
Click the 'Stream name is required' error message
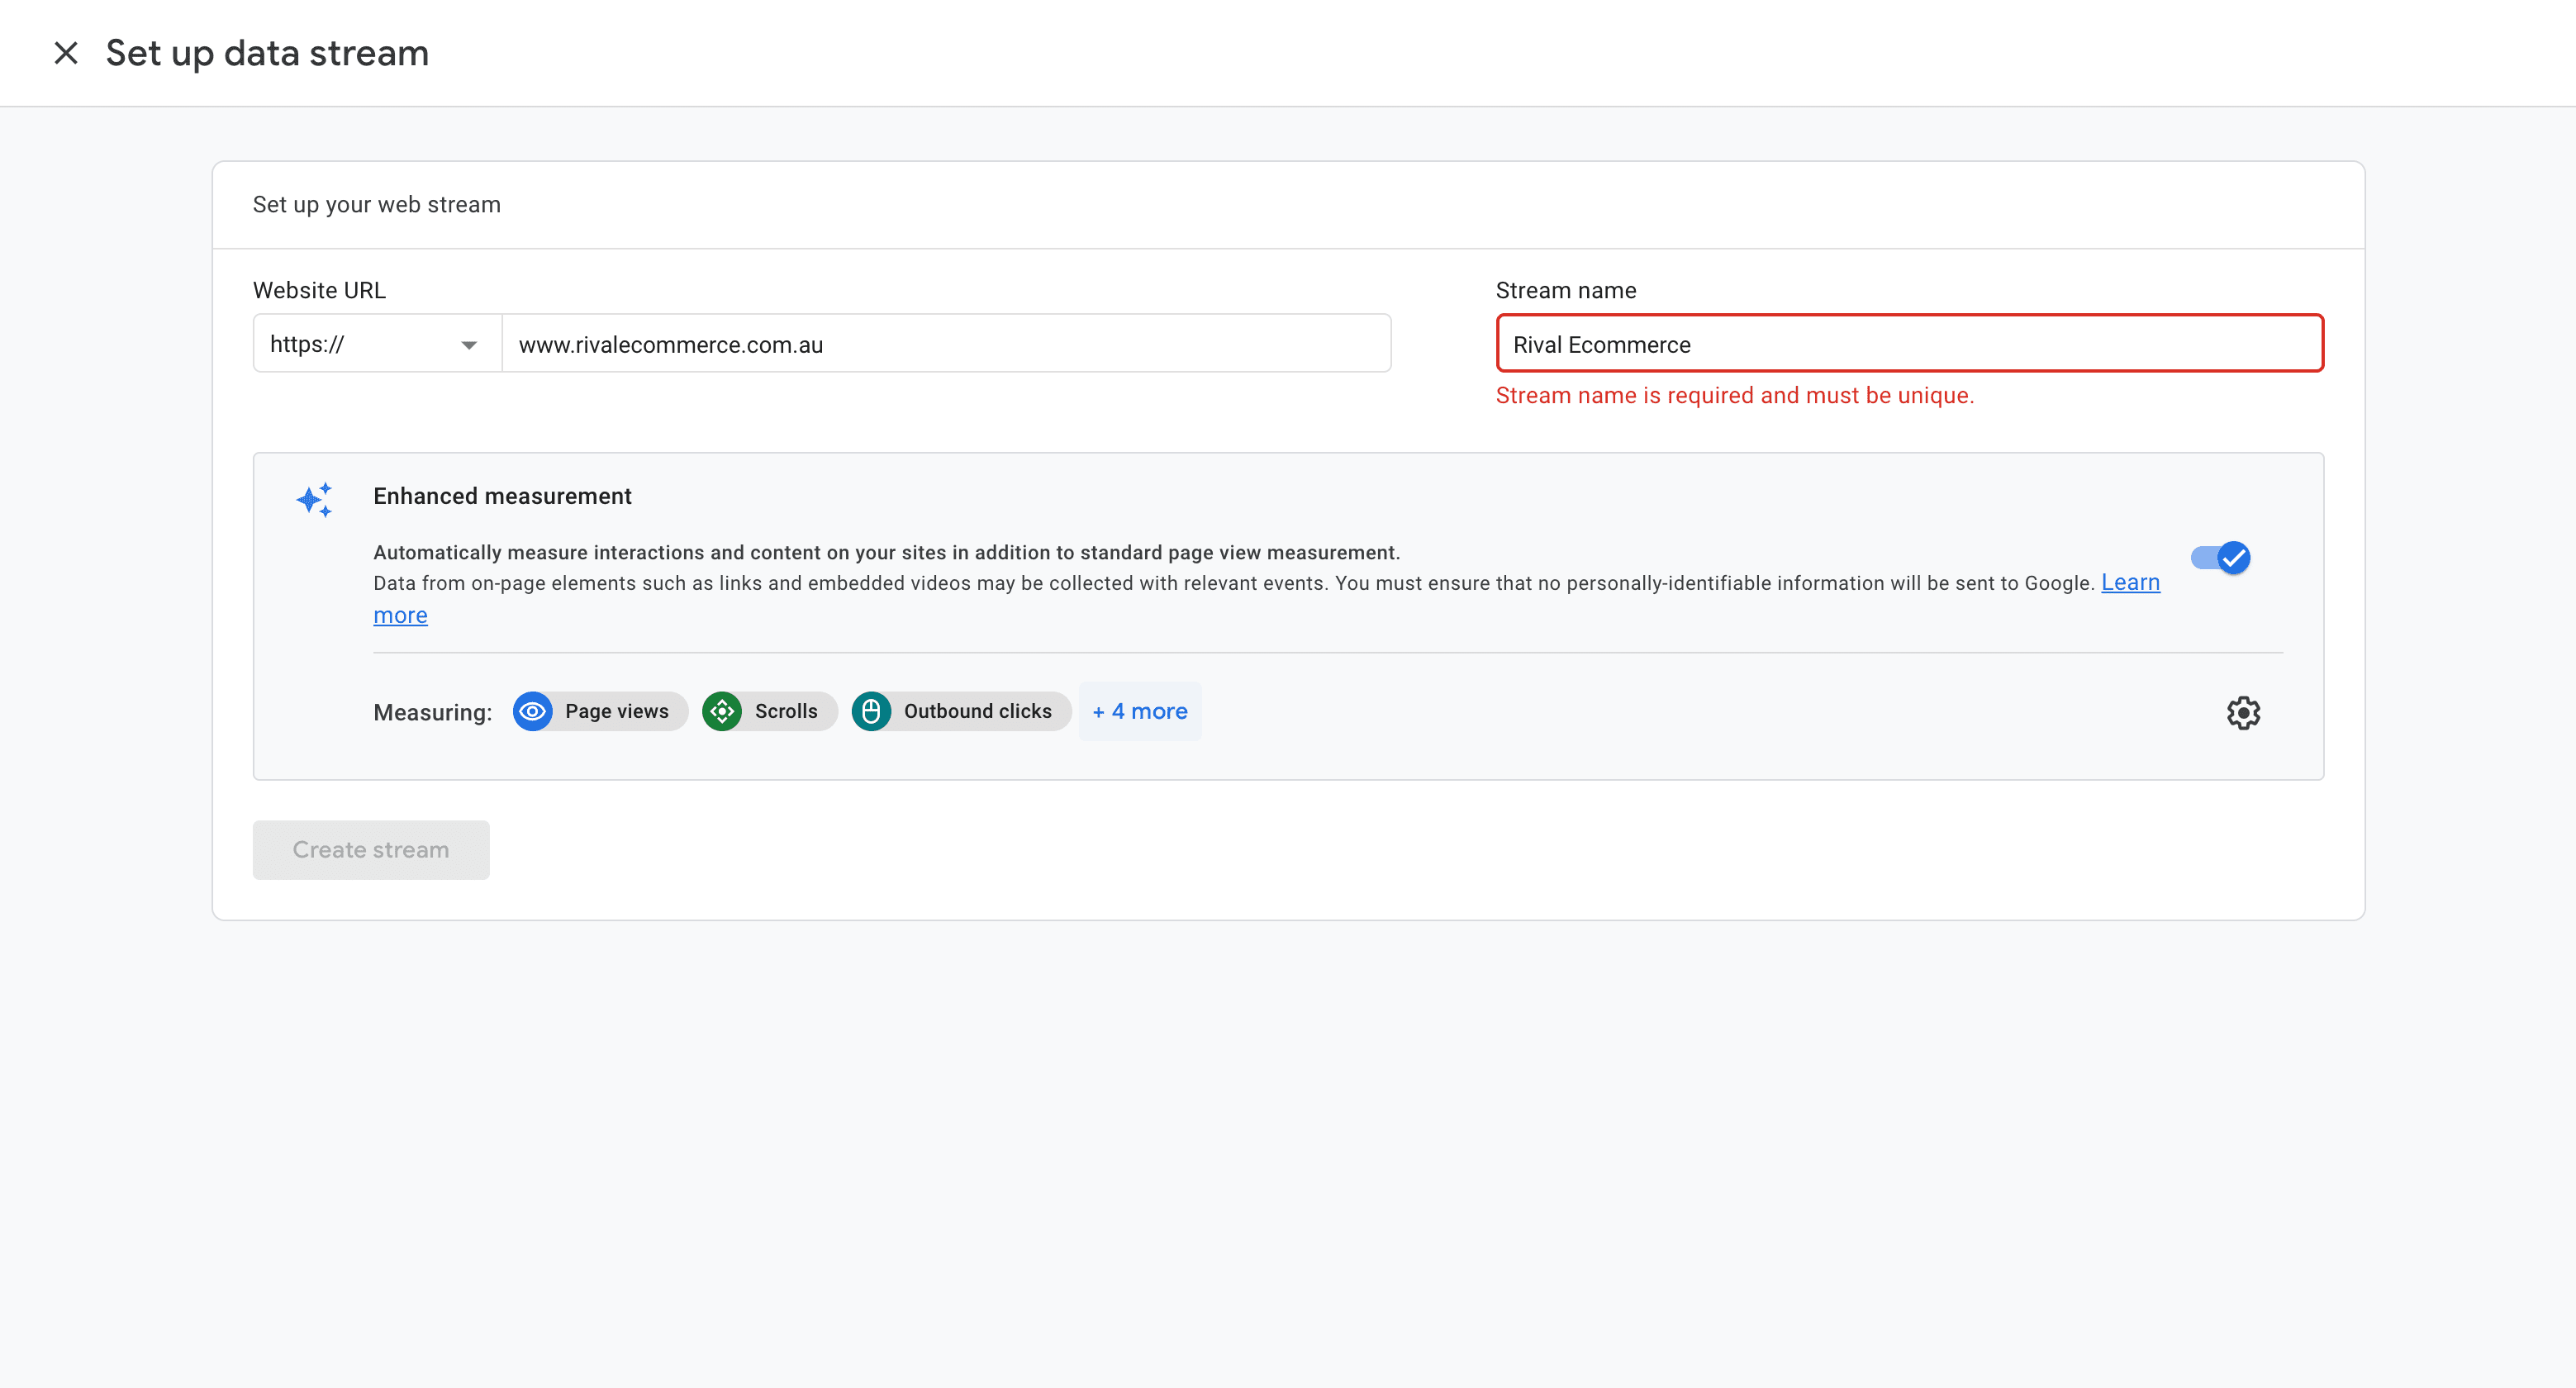pyautogui.click(x=1733, y=395)
